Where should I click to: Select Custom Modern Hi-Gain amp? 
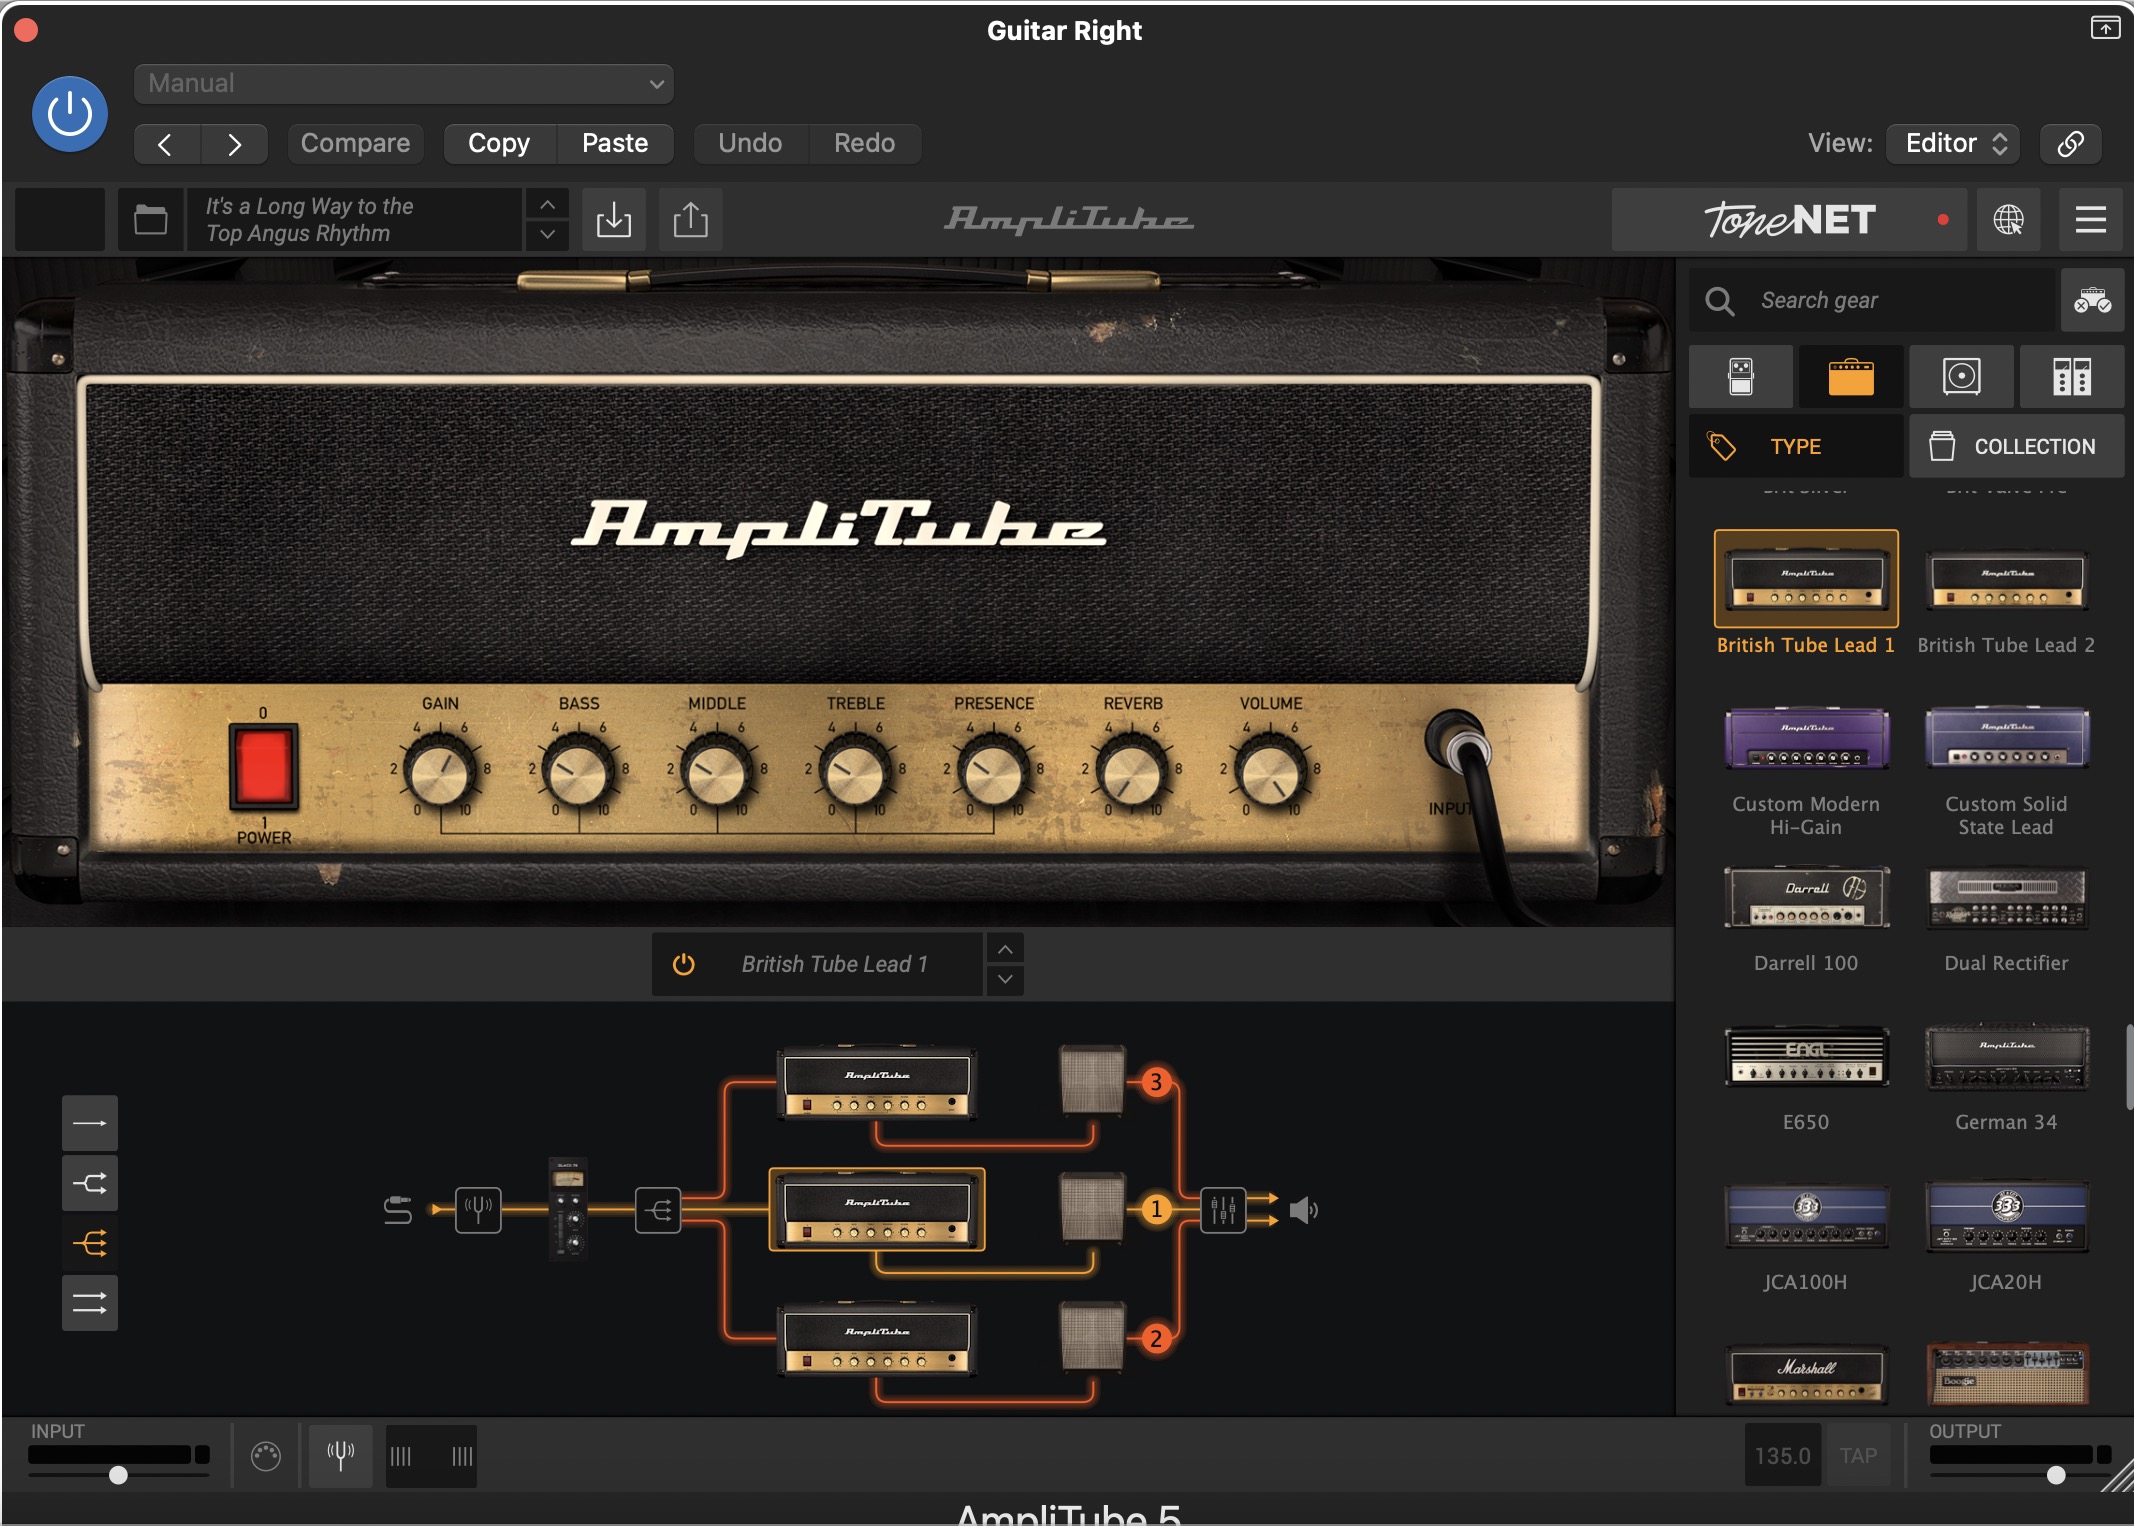[1806, 738]
